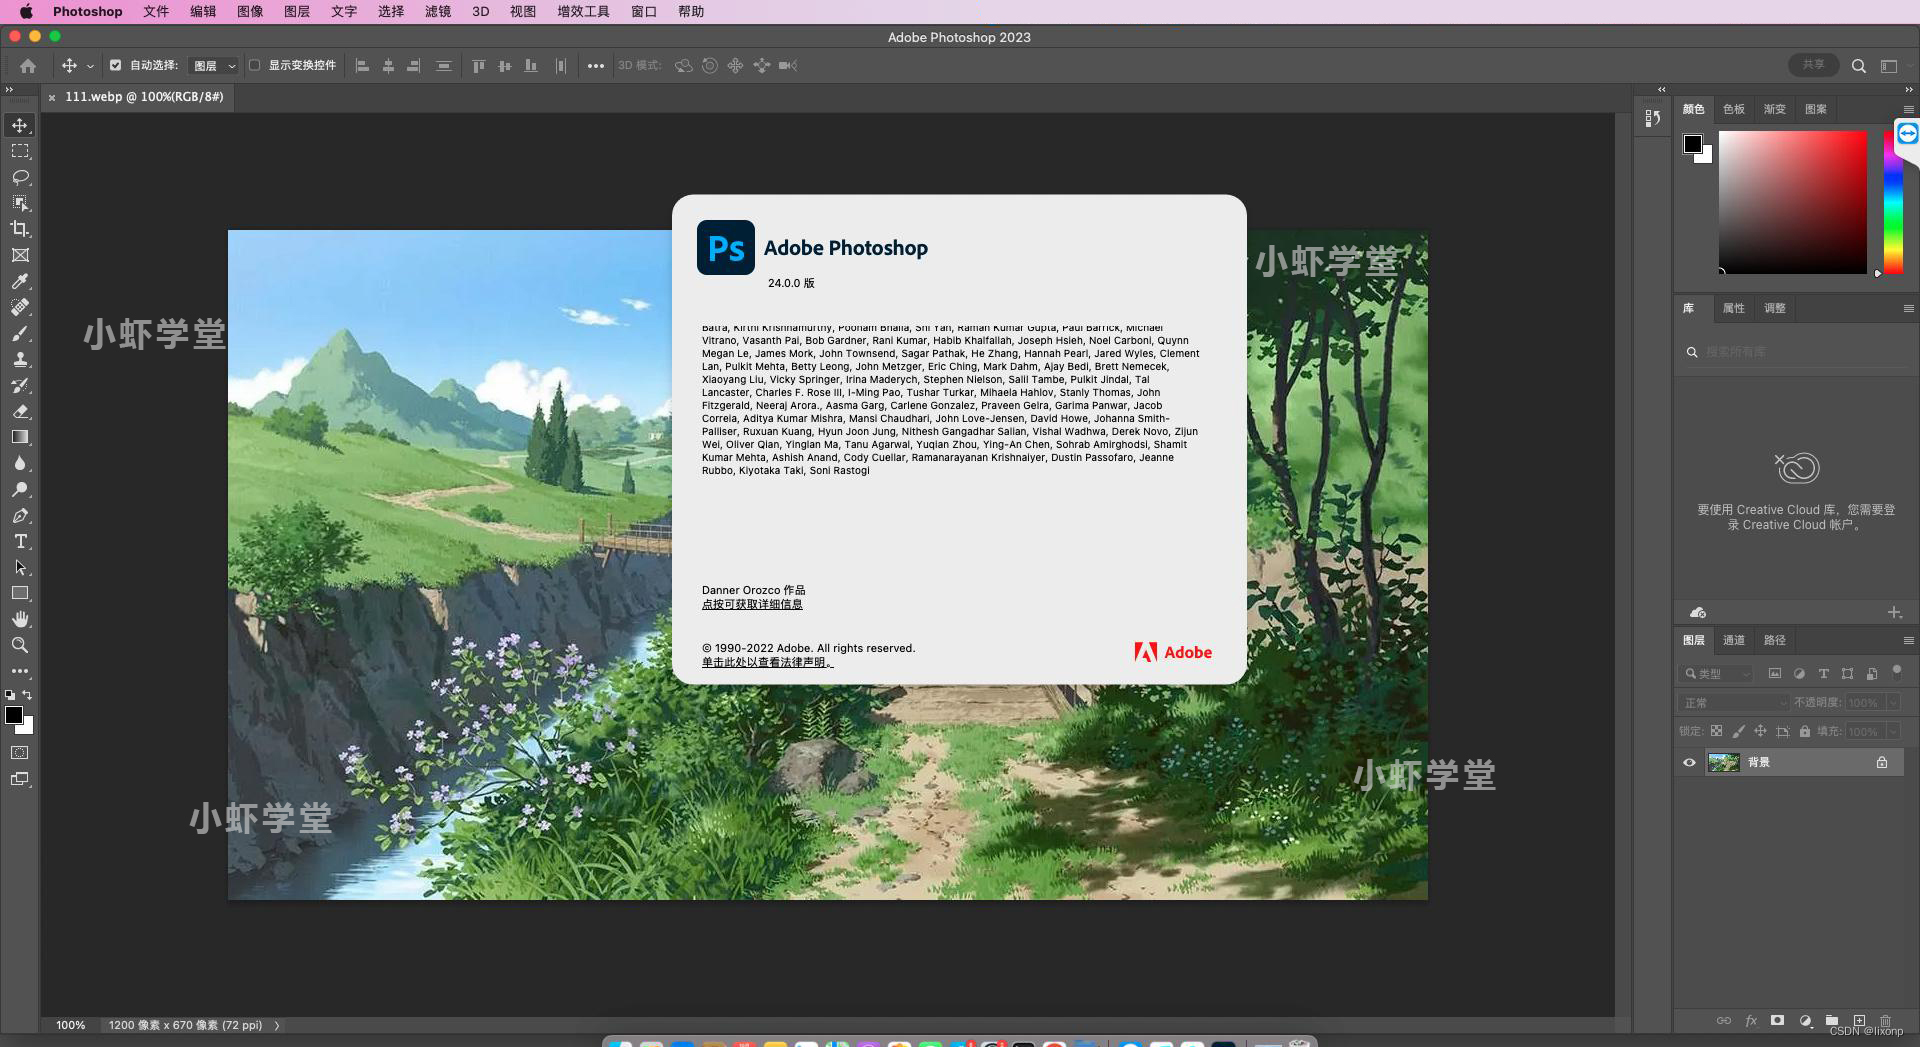Select the Rectangle shape tool
The image size is (1920, 1047).
(20, 593)
